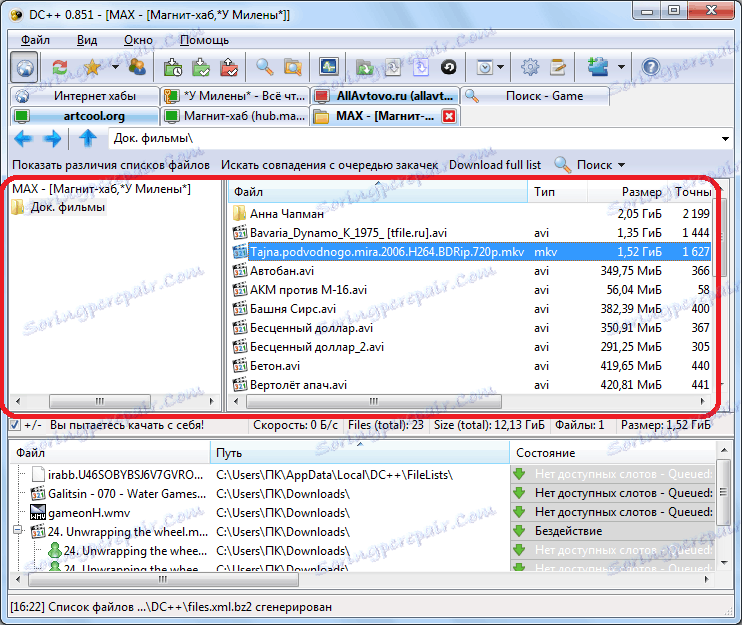The height and width of the screenshot is (625, 742).
Task: Go forward with blue right arrow
Action: click(x=52, y=139)
